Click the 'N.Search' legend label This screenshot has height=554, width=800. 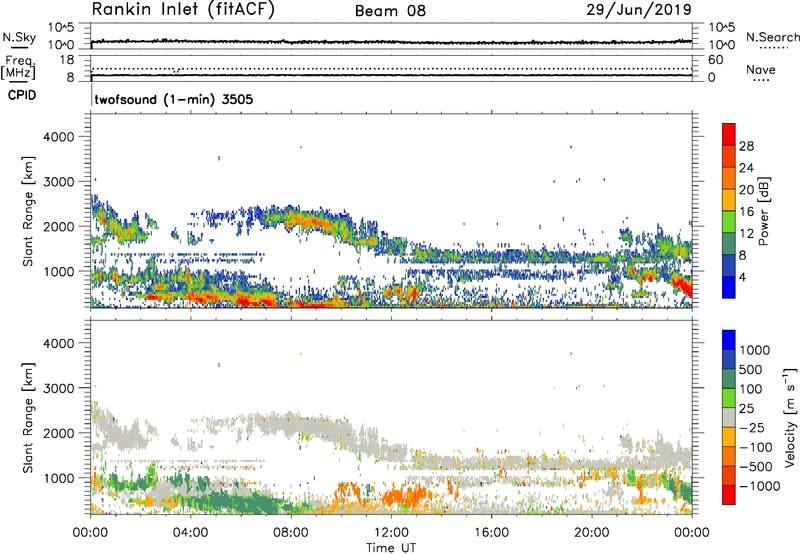click(x=772, y=37)
